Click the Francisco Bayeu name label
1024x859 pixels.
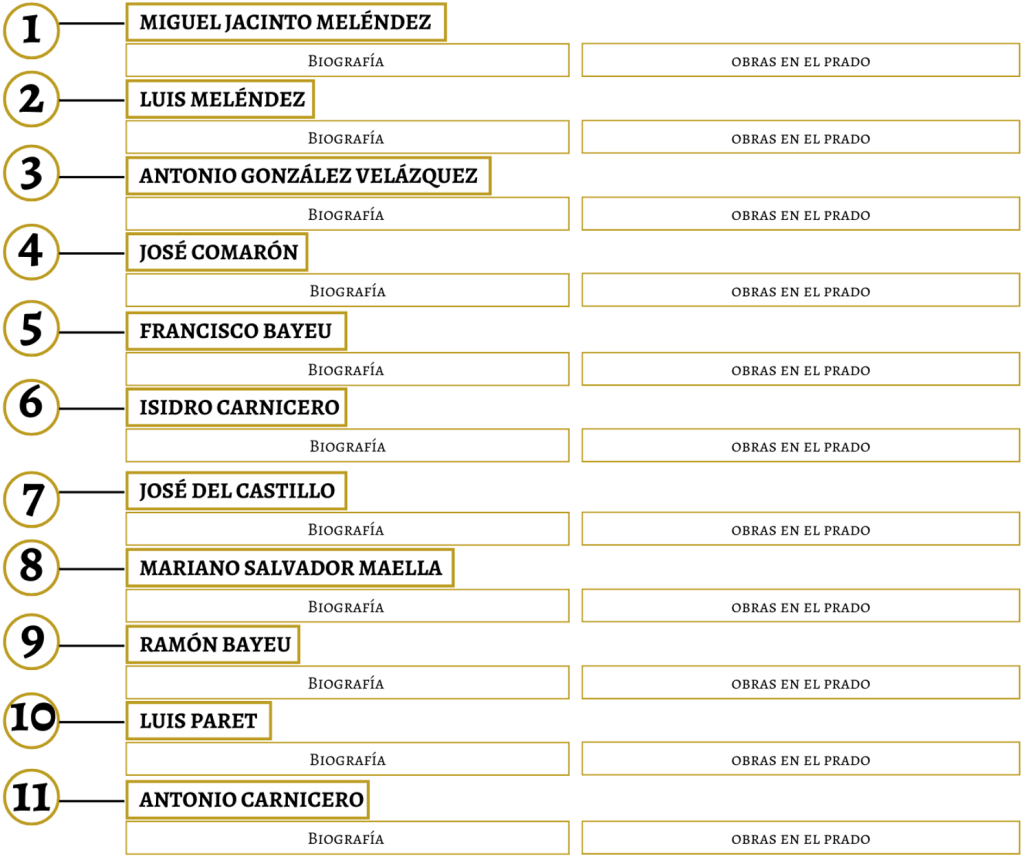(236, 331)
